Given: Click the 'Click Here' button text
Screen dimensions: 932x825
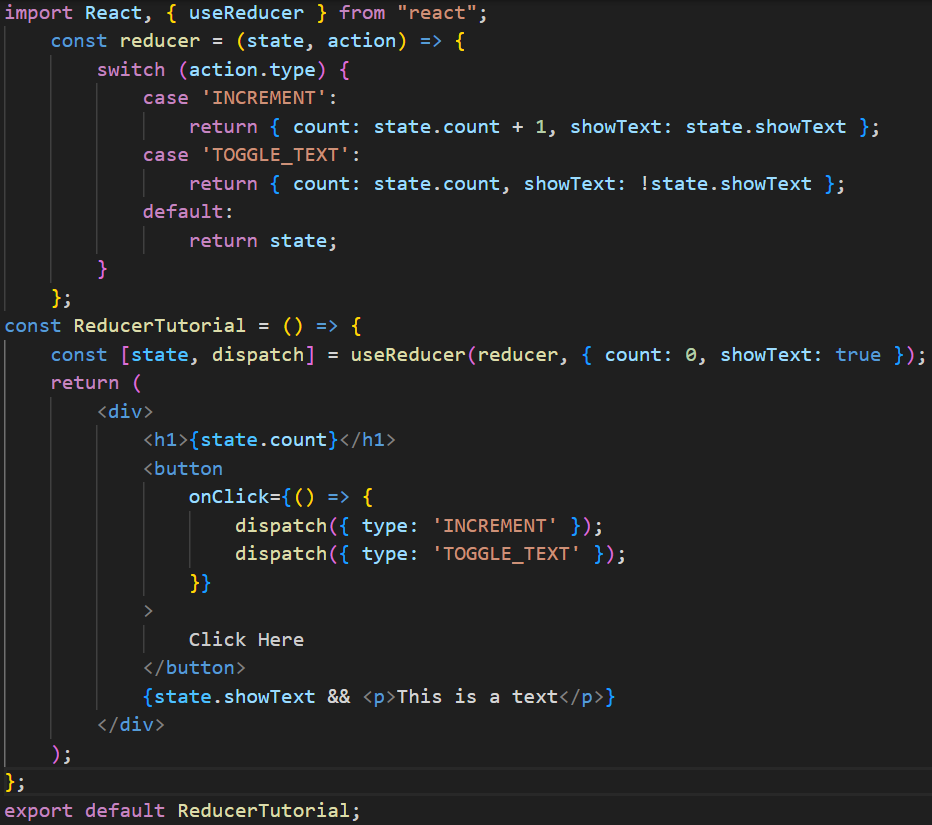Looking at the screenshot, I should pos(246,640).
